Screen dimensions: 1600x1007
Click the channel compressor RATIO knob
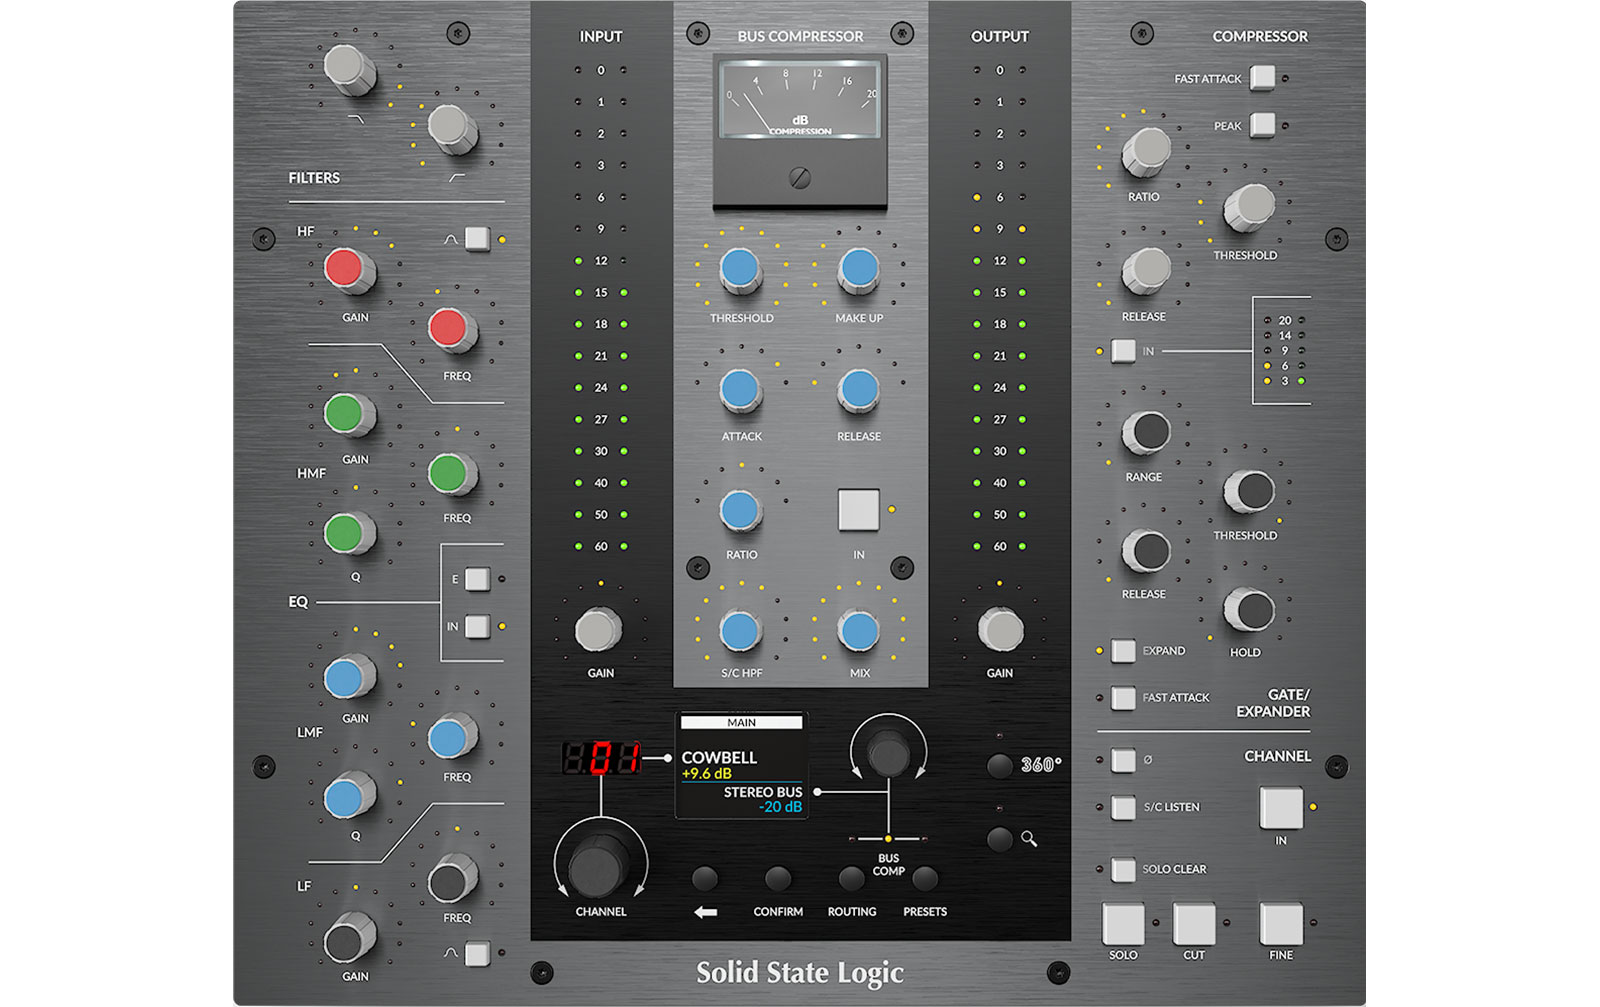coord(1146,151)
